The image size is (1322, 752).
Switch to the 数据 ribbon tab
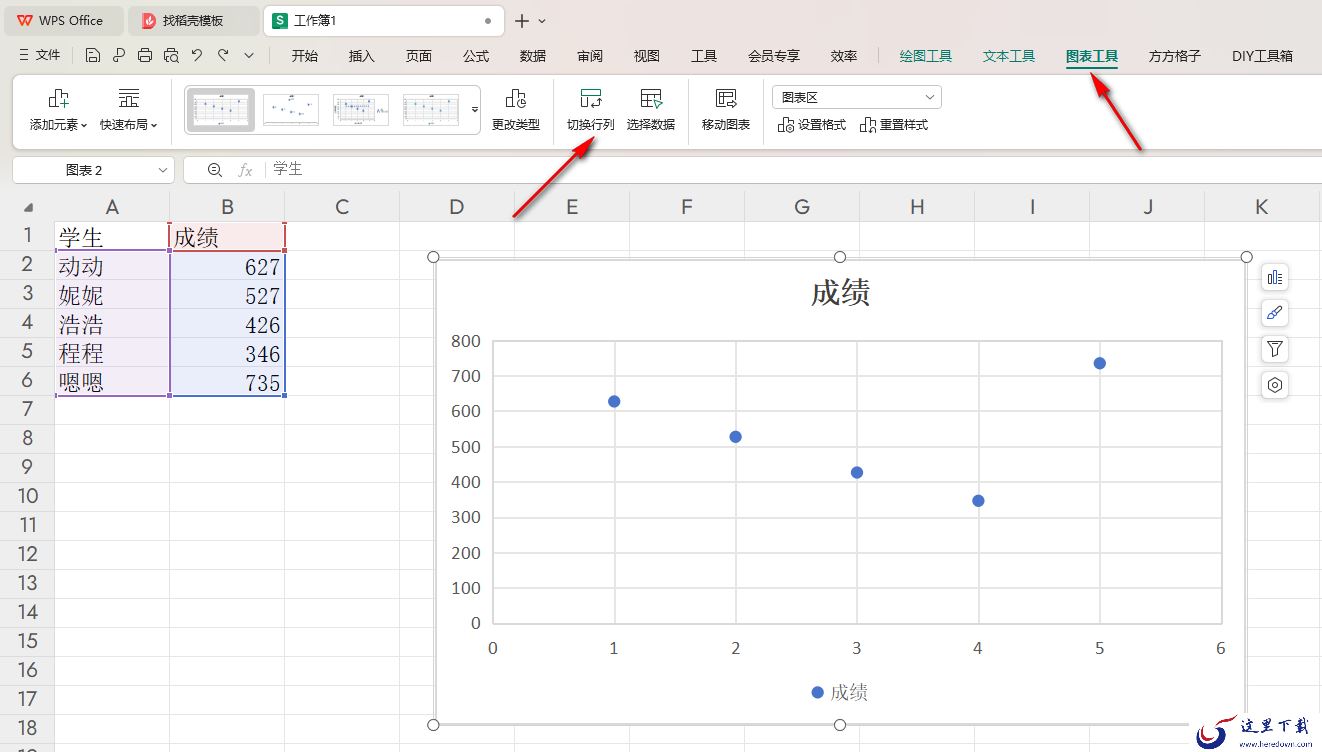[x=533, y=56]
